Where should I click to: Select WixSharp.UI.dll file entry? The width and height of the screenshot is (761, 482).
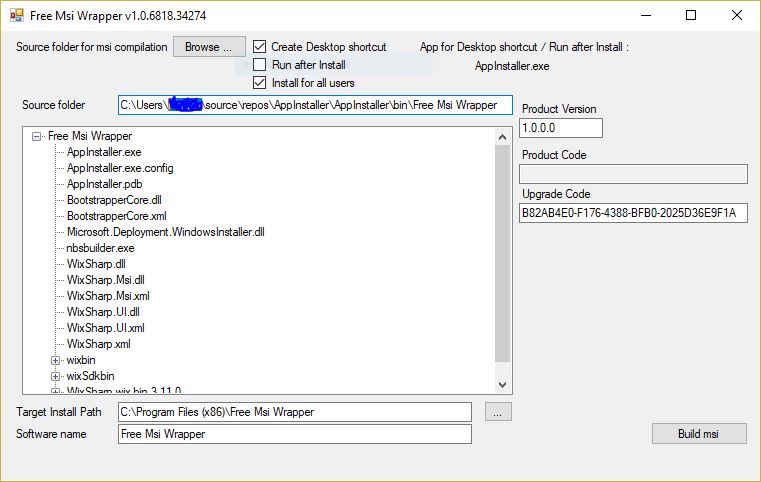[x=103, y=312]
